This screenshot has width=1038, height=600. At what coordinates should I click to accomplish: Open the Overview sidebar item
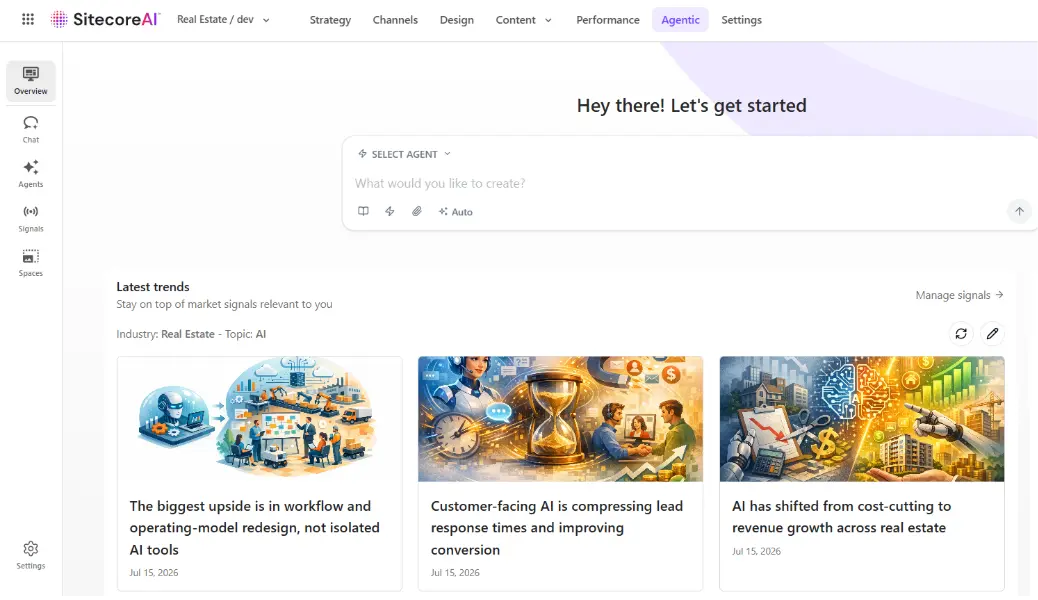[x=30, y=81]
